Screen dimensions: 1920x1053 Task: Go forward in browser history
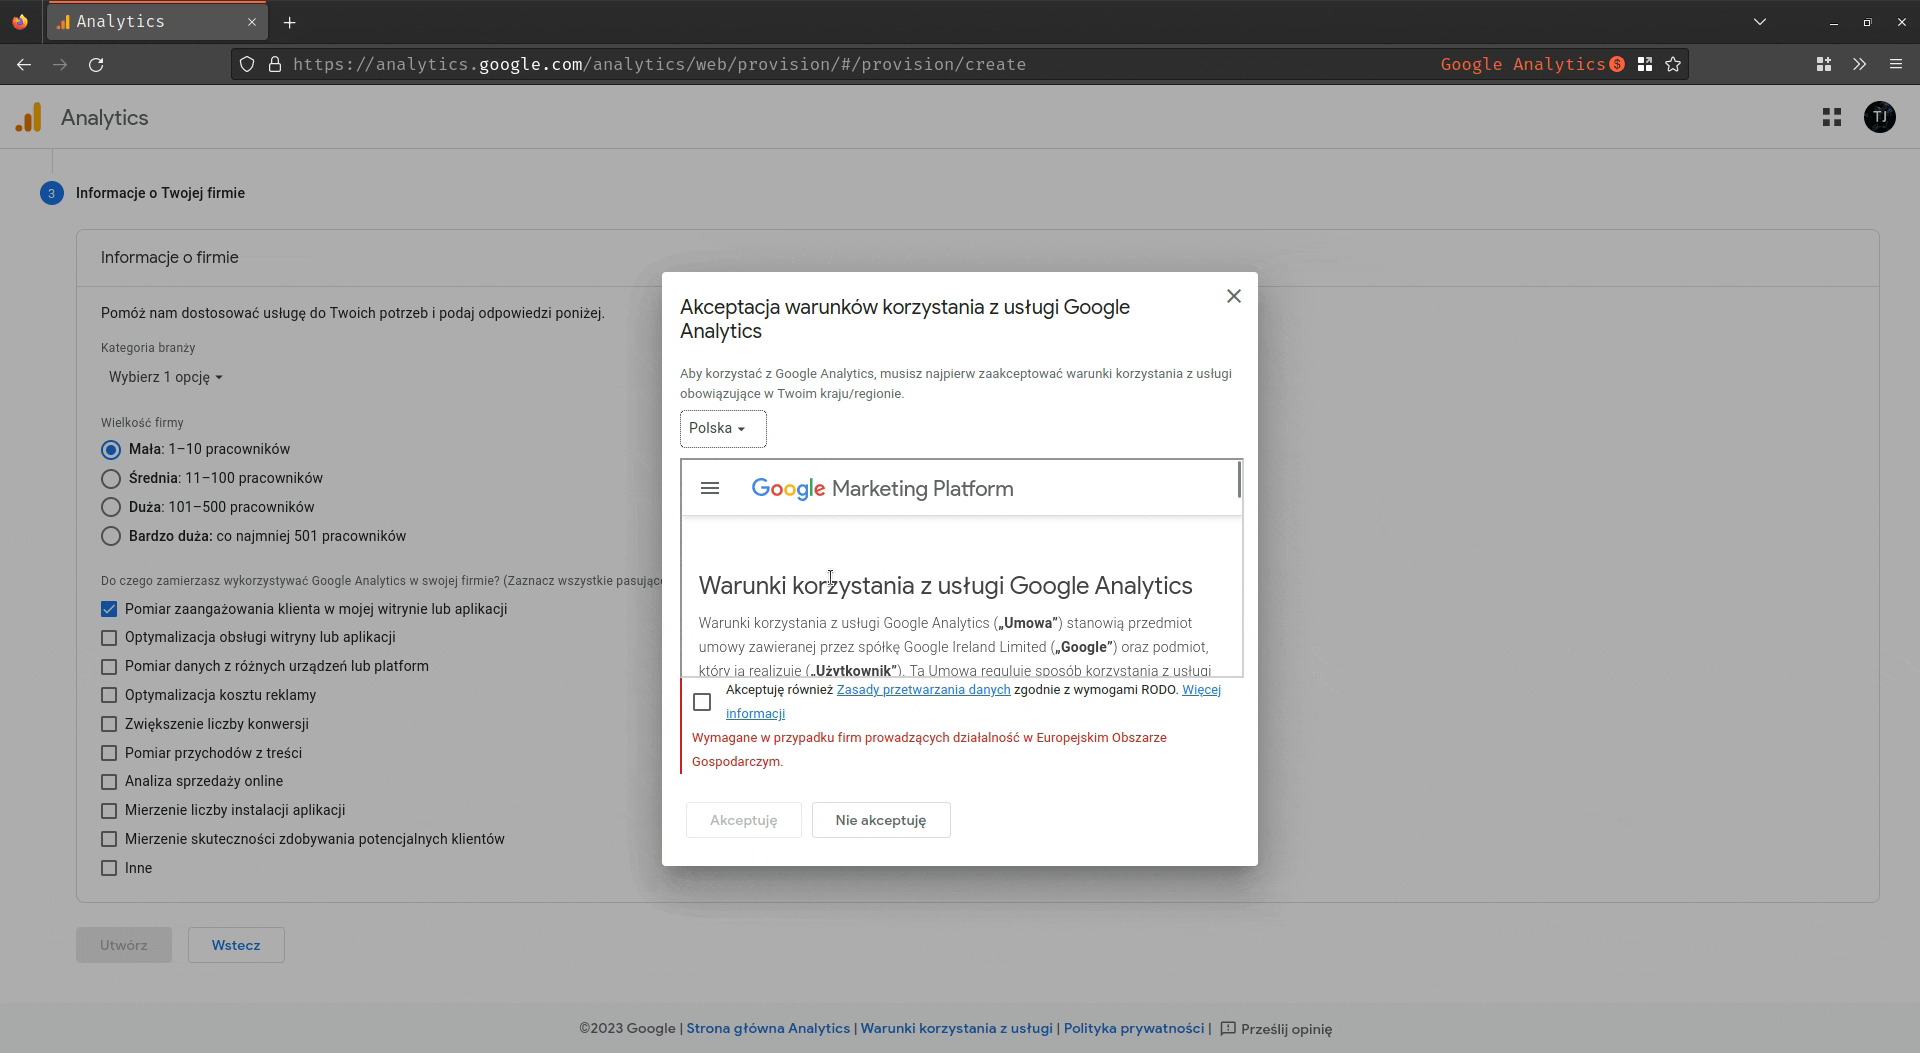(x=60, y=64)
